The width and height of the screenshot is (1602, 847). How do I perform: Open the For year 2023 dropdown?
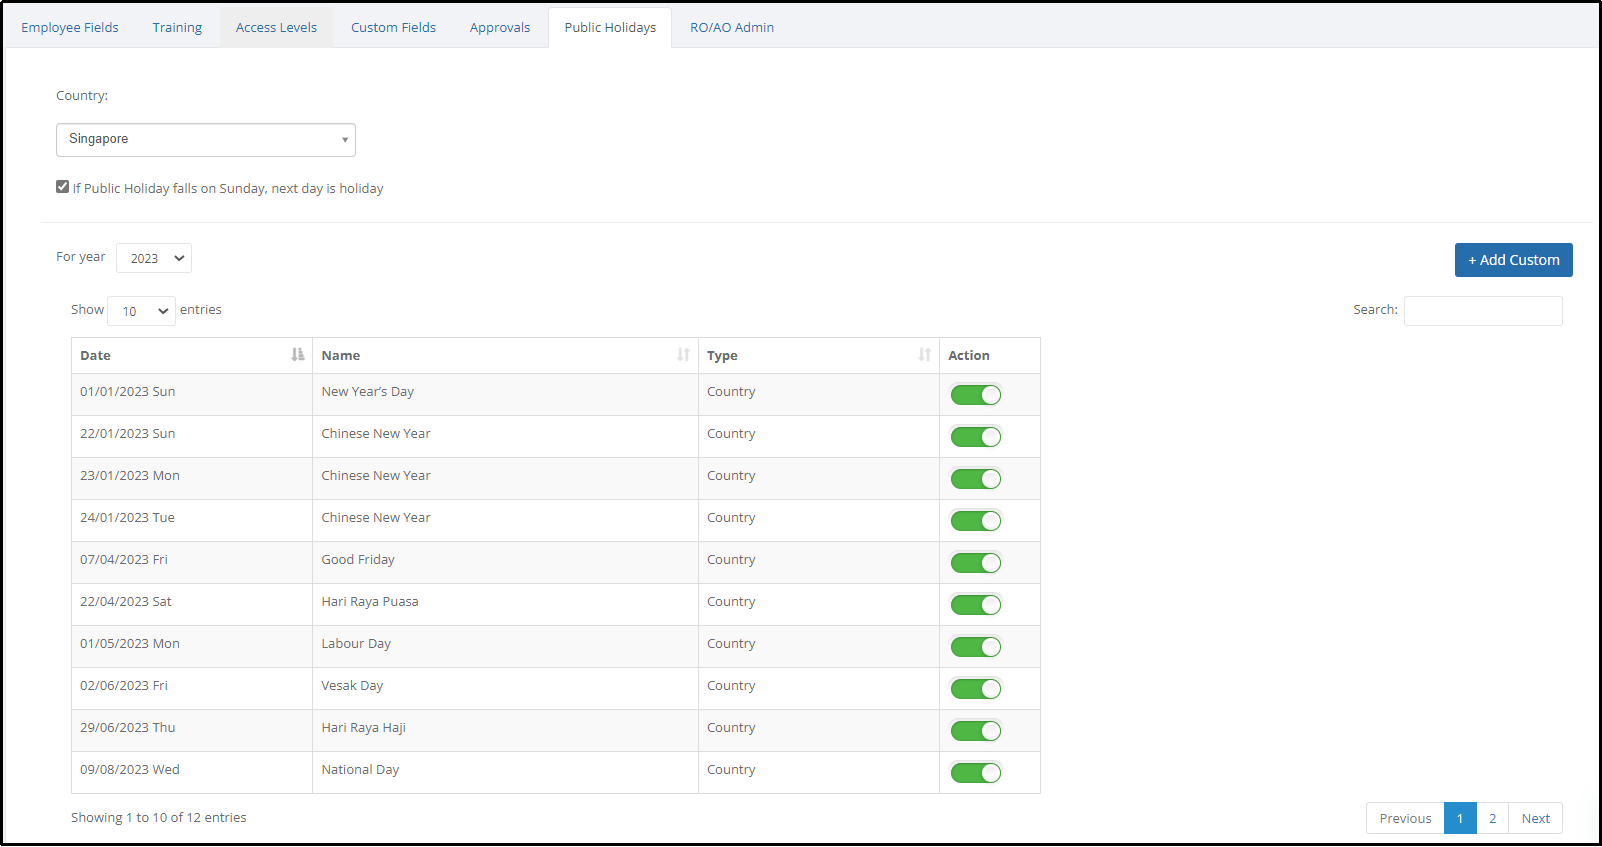pyautogui.click(x=154, y=258)
